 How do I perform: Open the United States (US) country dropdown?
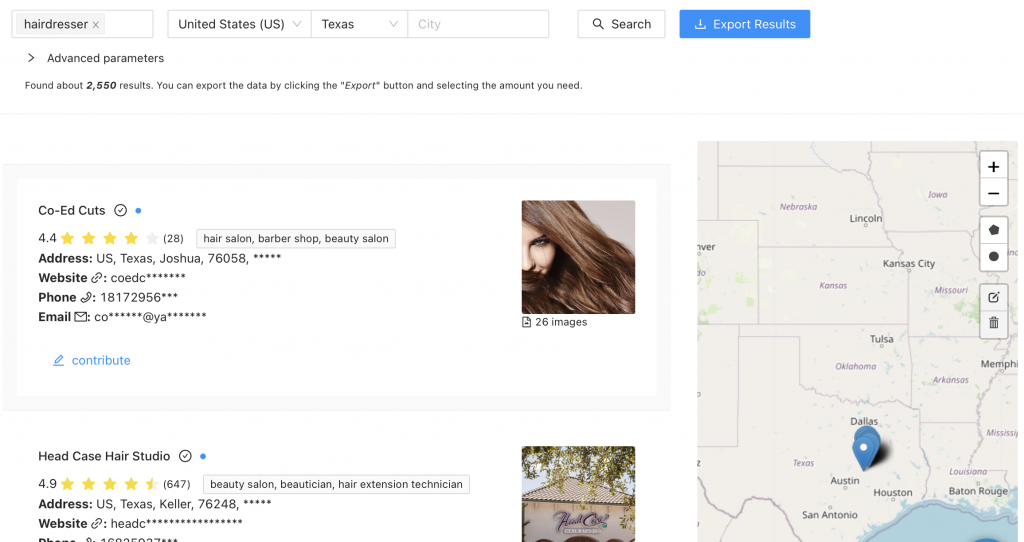coord(239,24)
